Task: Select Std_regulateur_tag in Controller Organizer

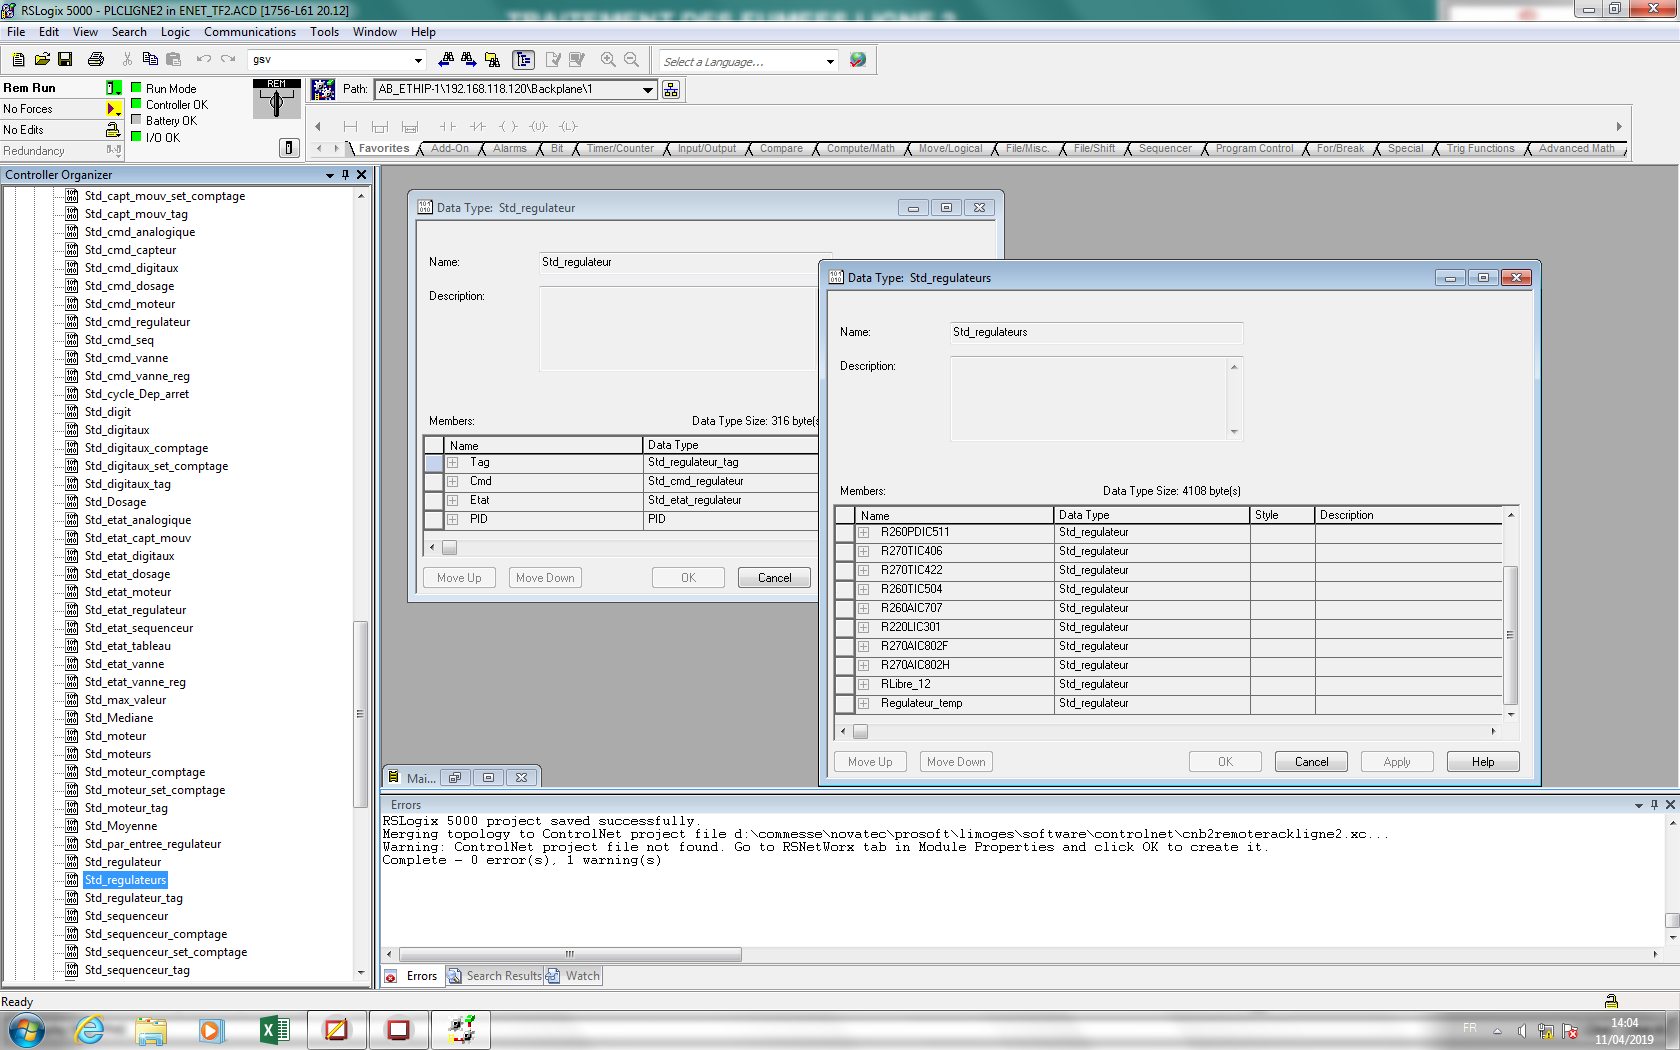Action: point(134,898)
